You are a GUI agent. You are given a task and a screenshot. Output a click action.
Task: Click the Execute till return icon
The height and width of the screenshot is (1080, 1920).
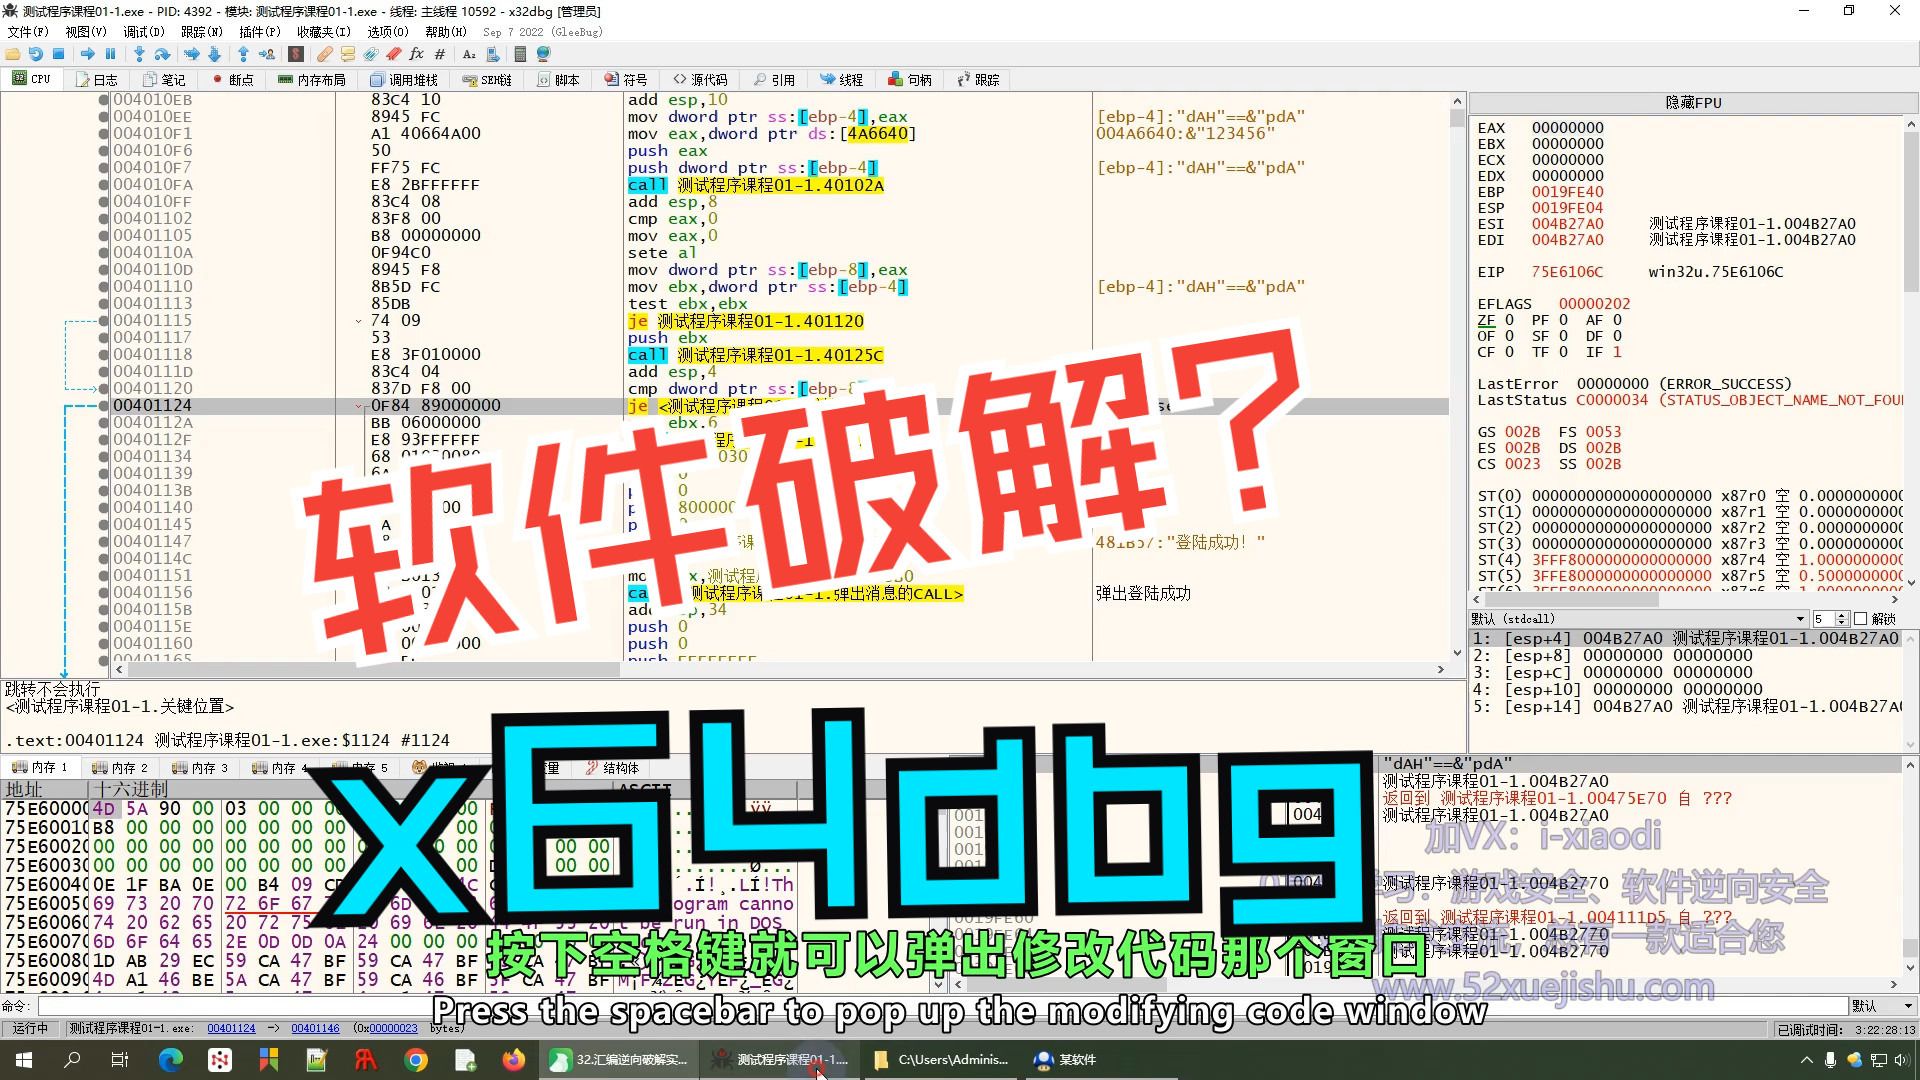243,54
